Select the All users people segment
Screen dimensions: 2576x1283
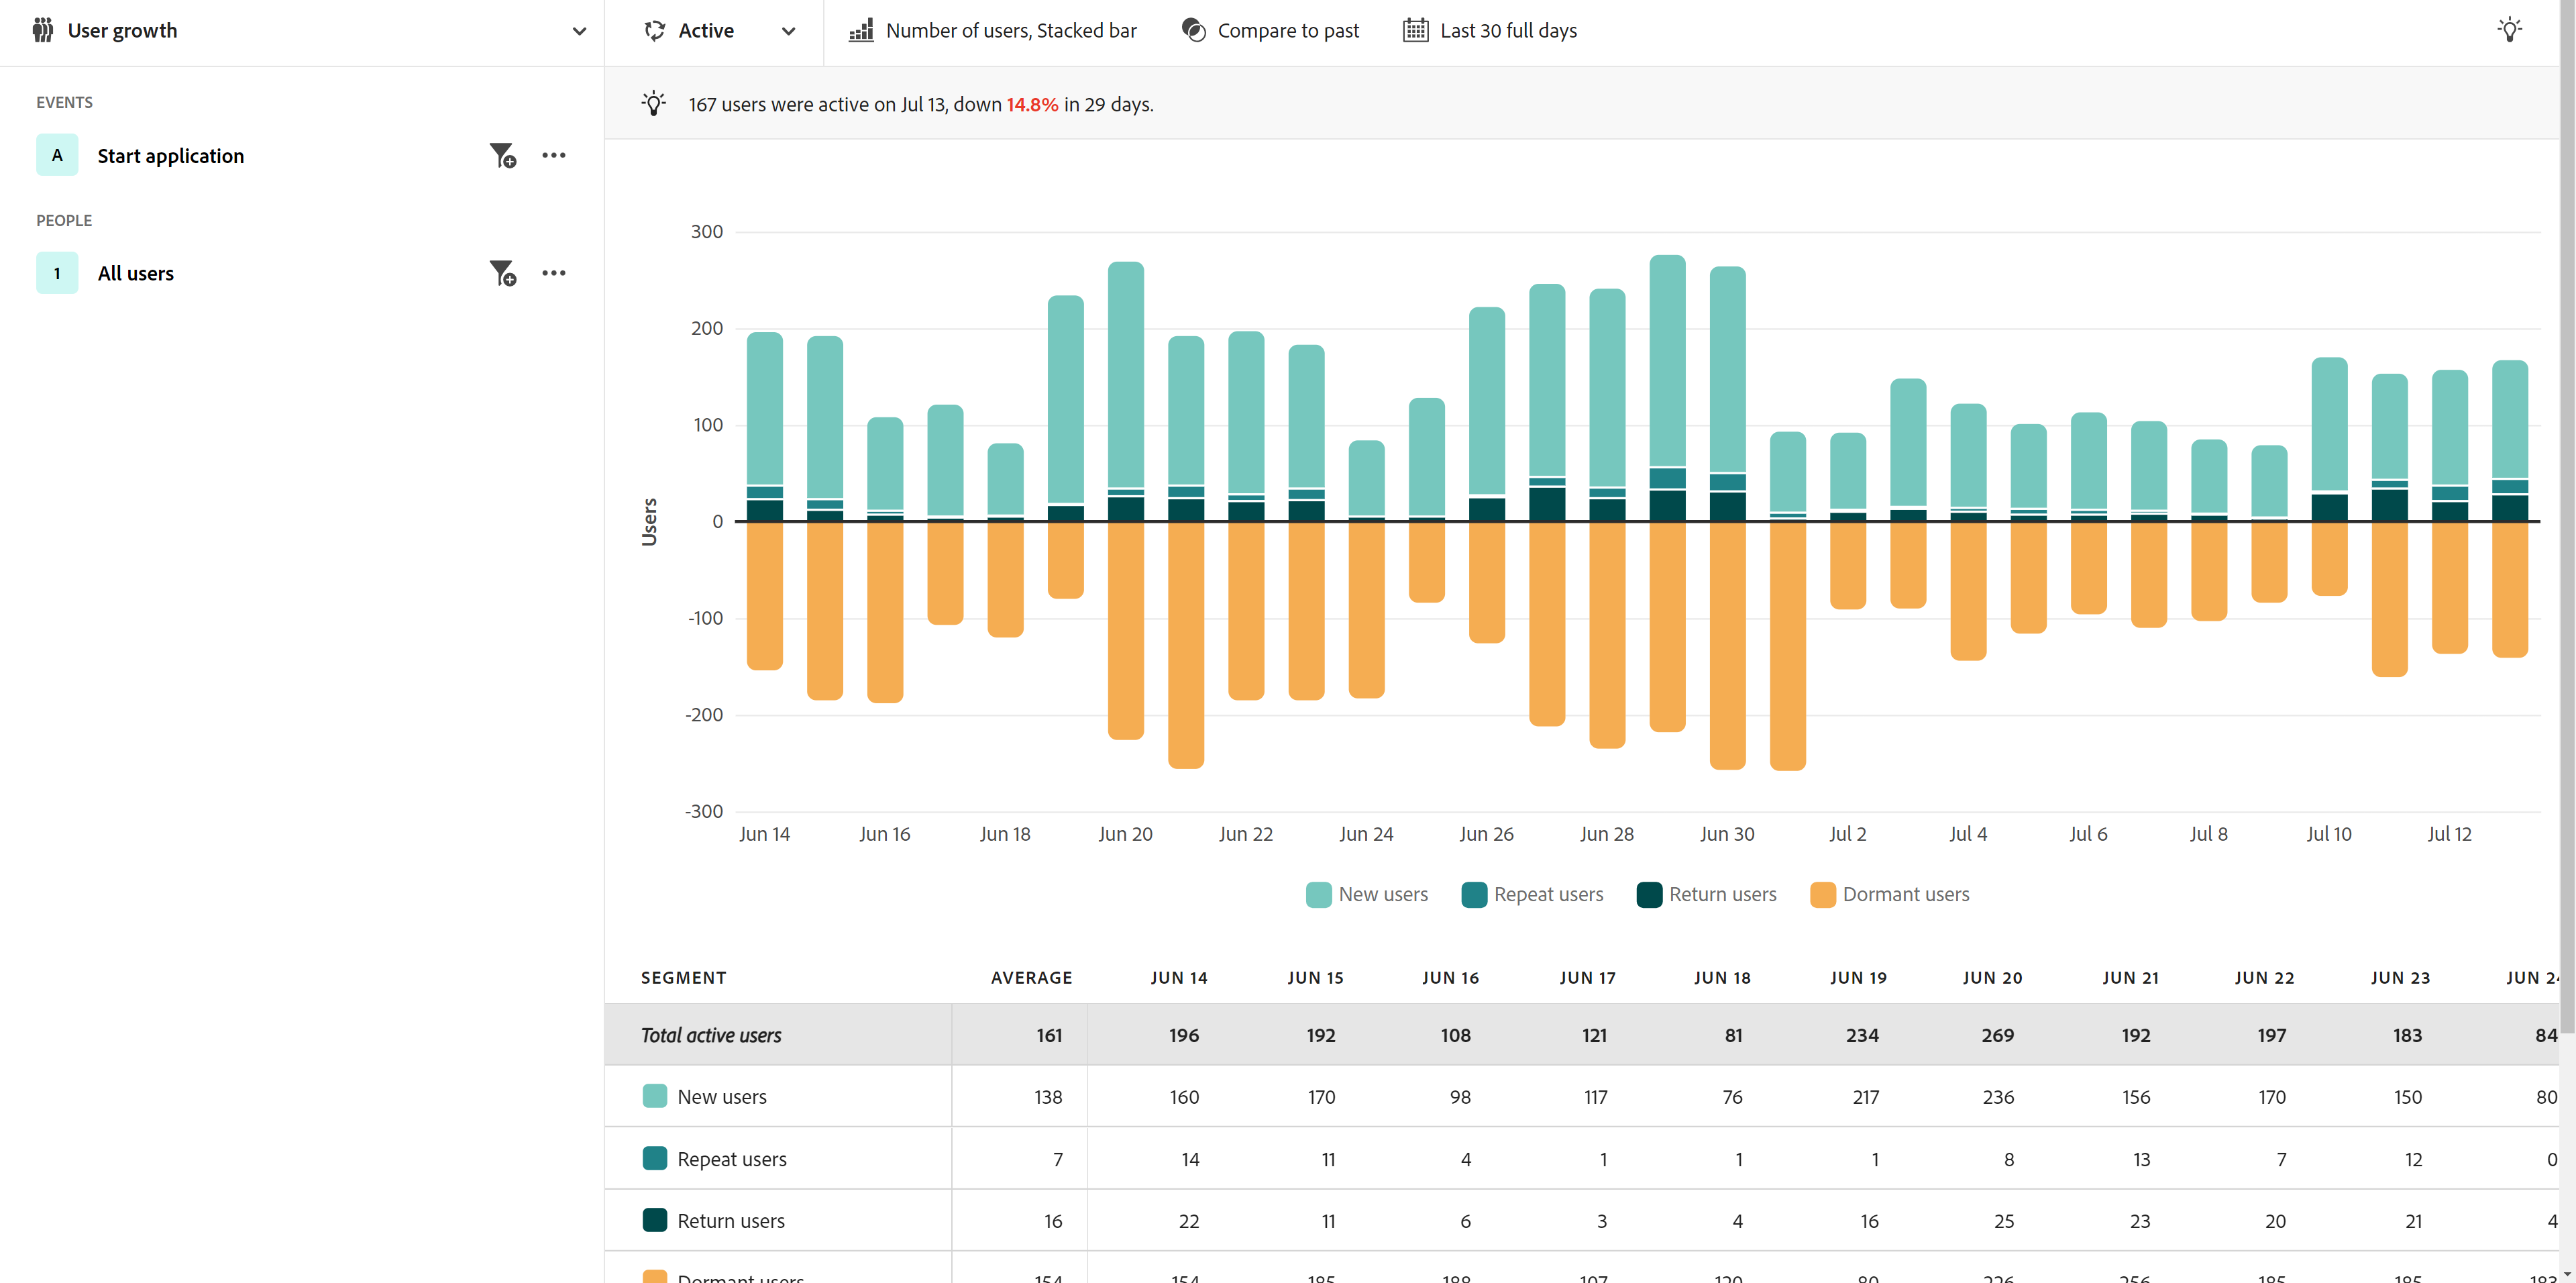pos(135,273)
